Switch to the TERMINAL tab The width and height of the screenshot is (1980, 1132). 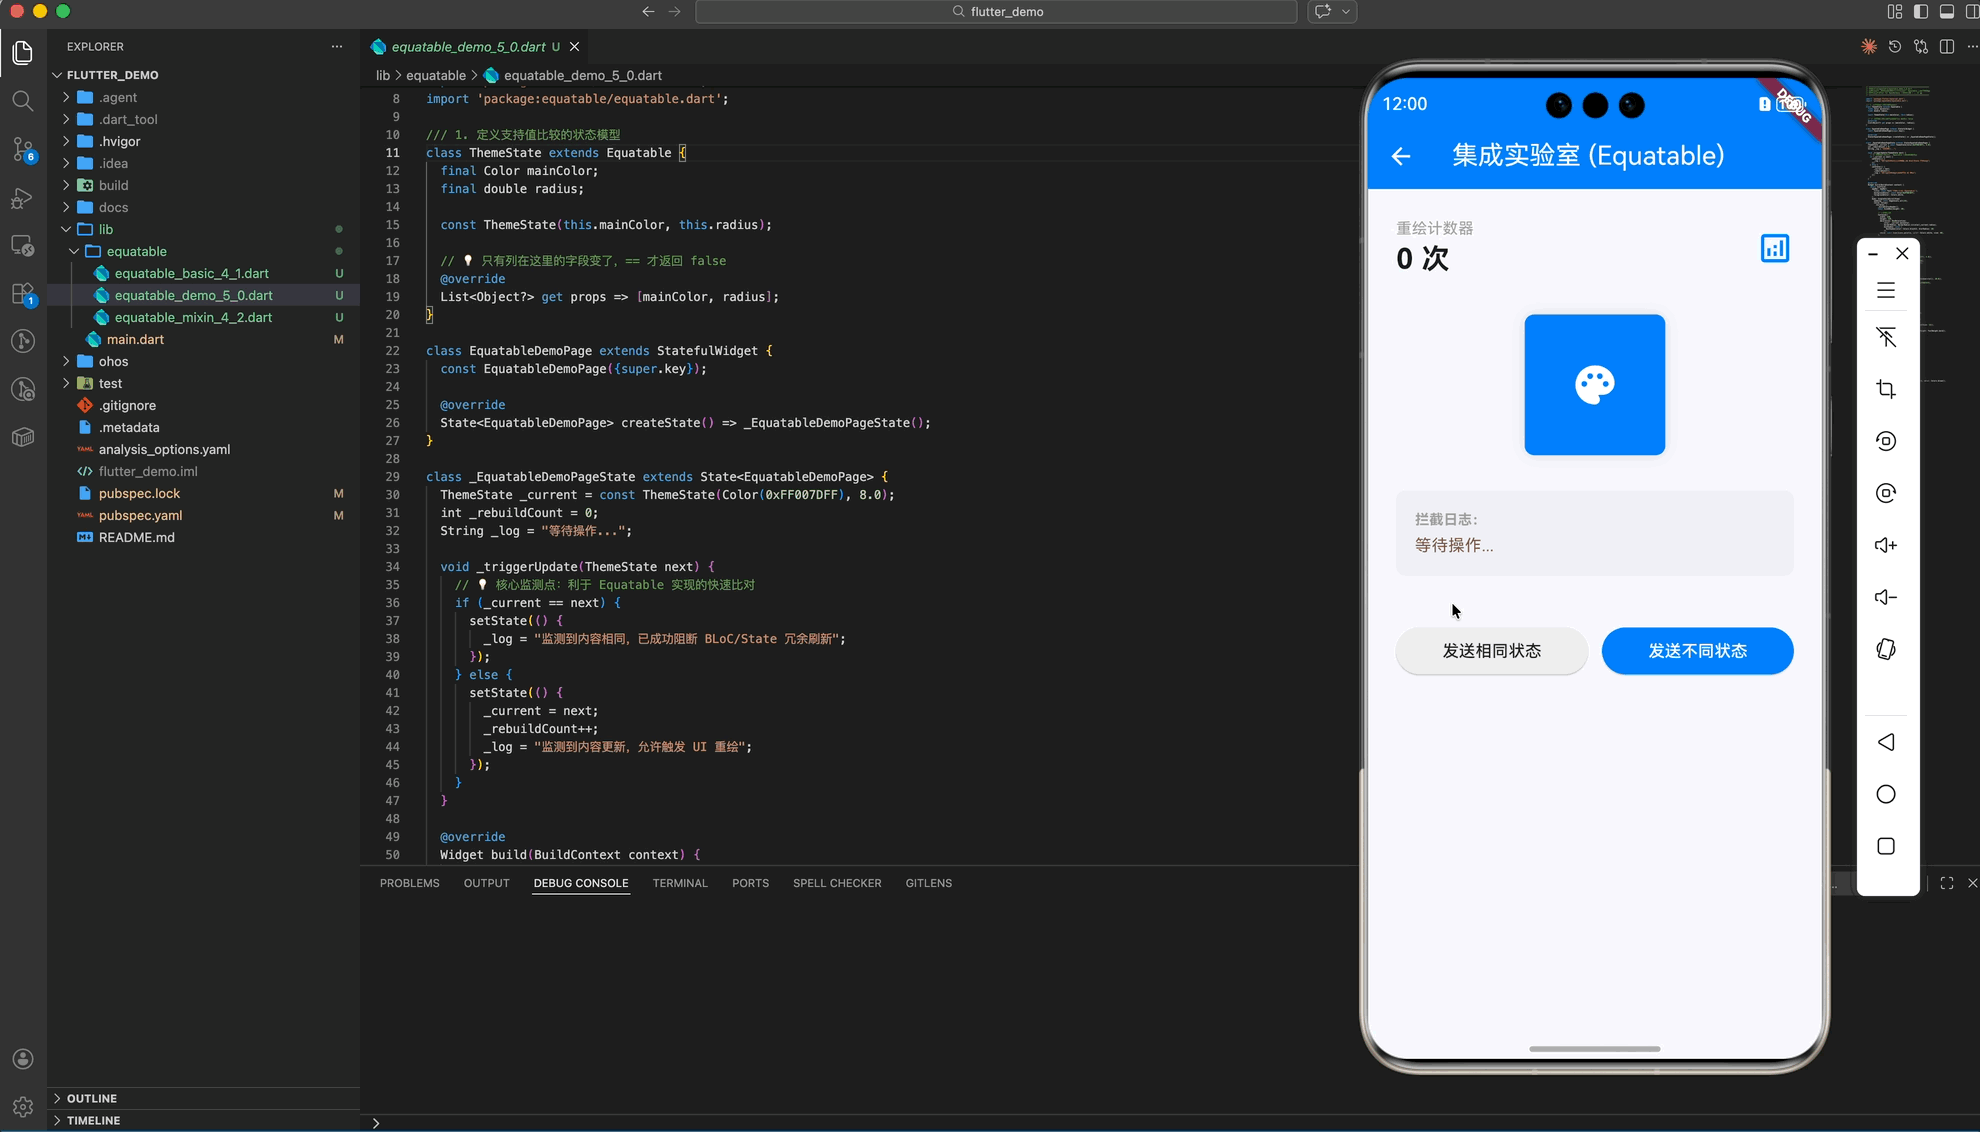click(679, 883)
